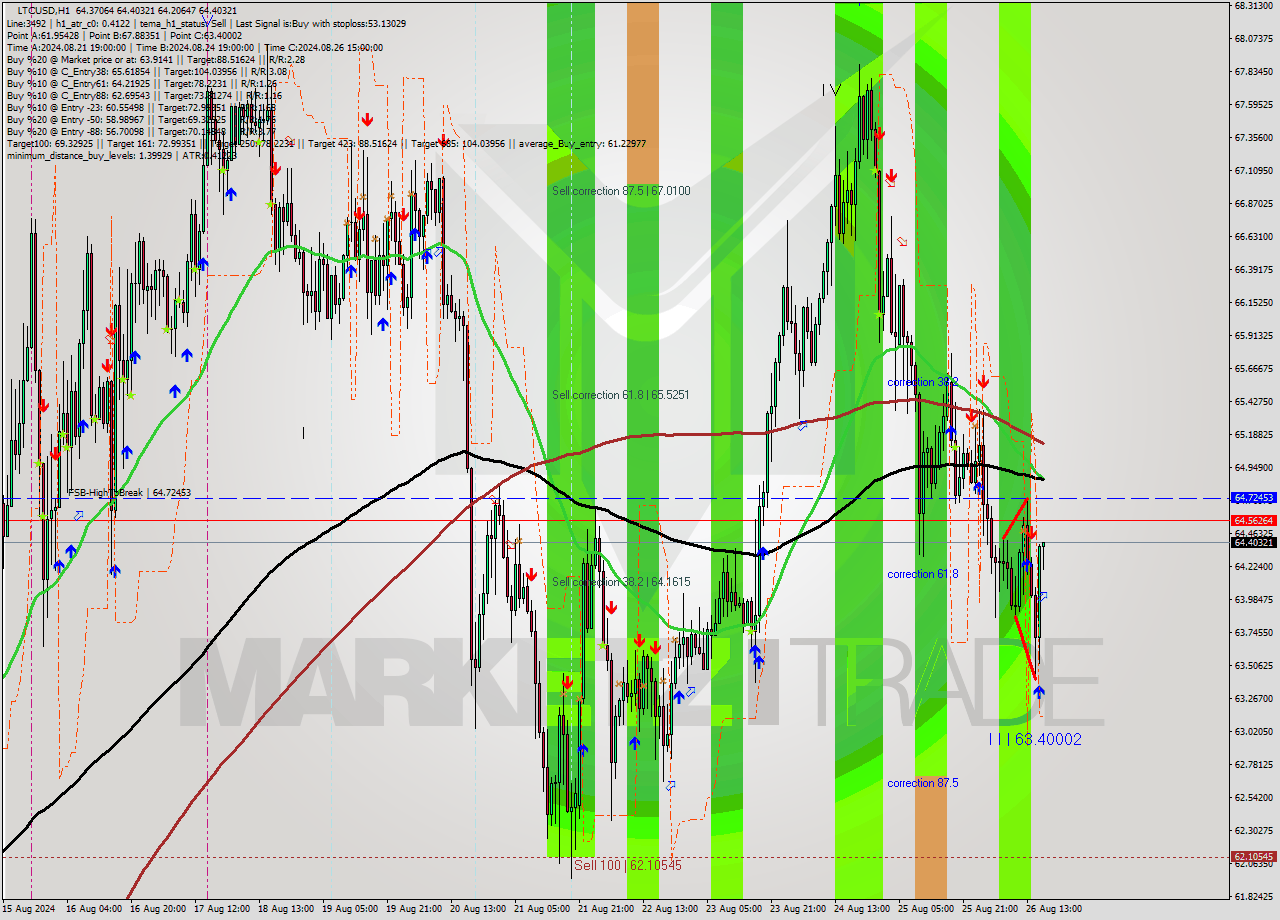Click the 66.63100 price axis value
1280x920 pixels.
tap(1254, 236)
